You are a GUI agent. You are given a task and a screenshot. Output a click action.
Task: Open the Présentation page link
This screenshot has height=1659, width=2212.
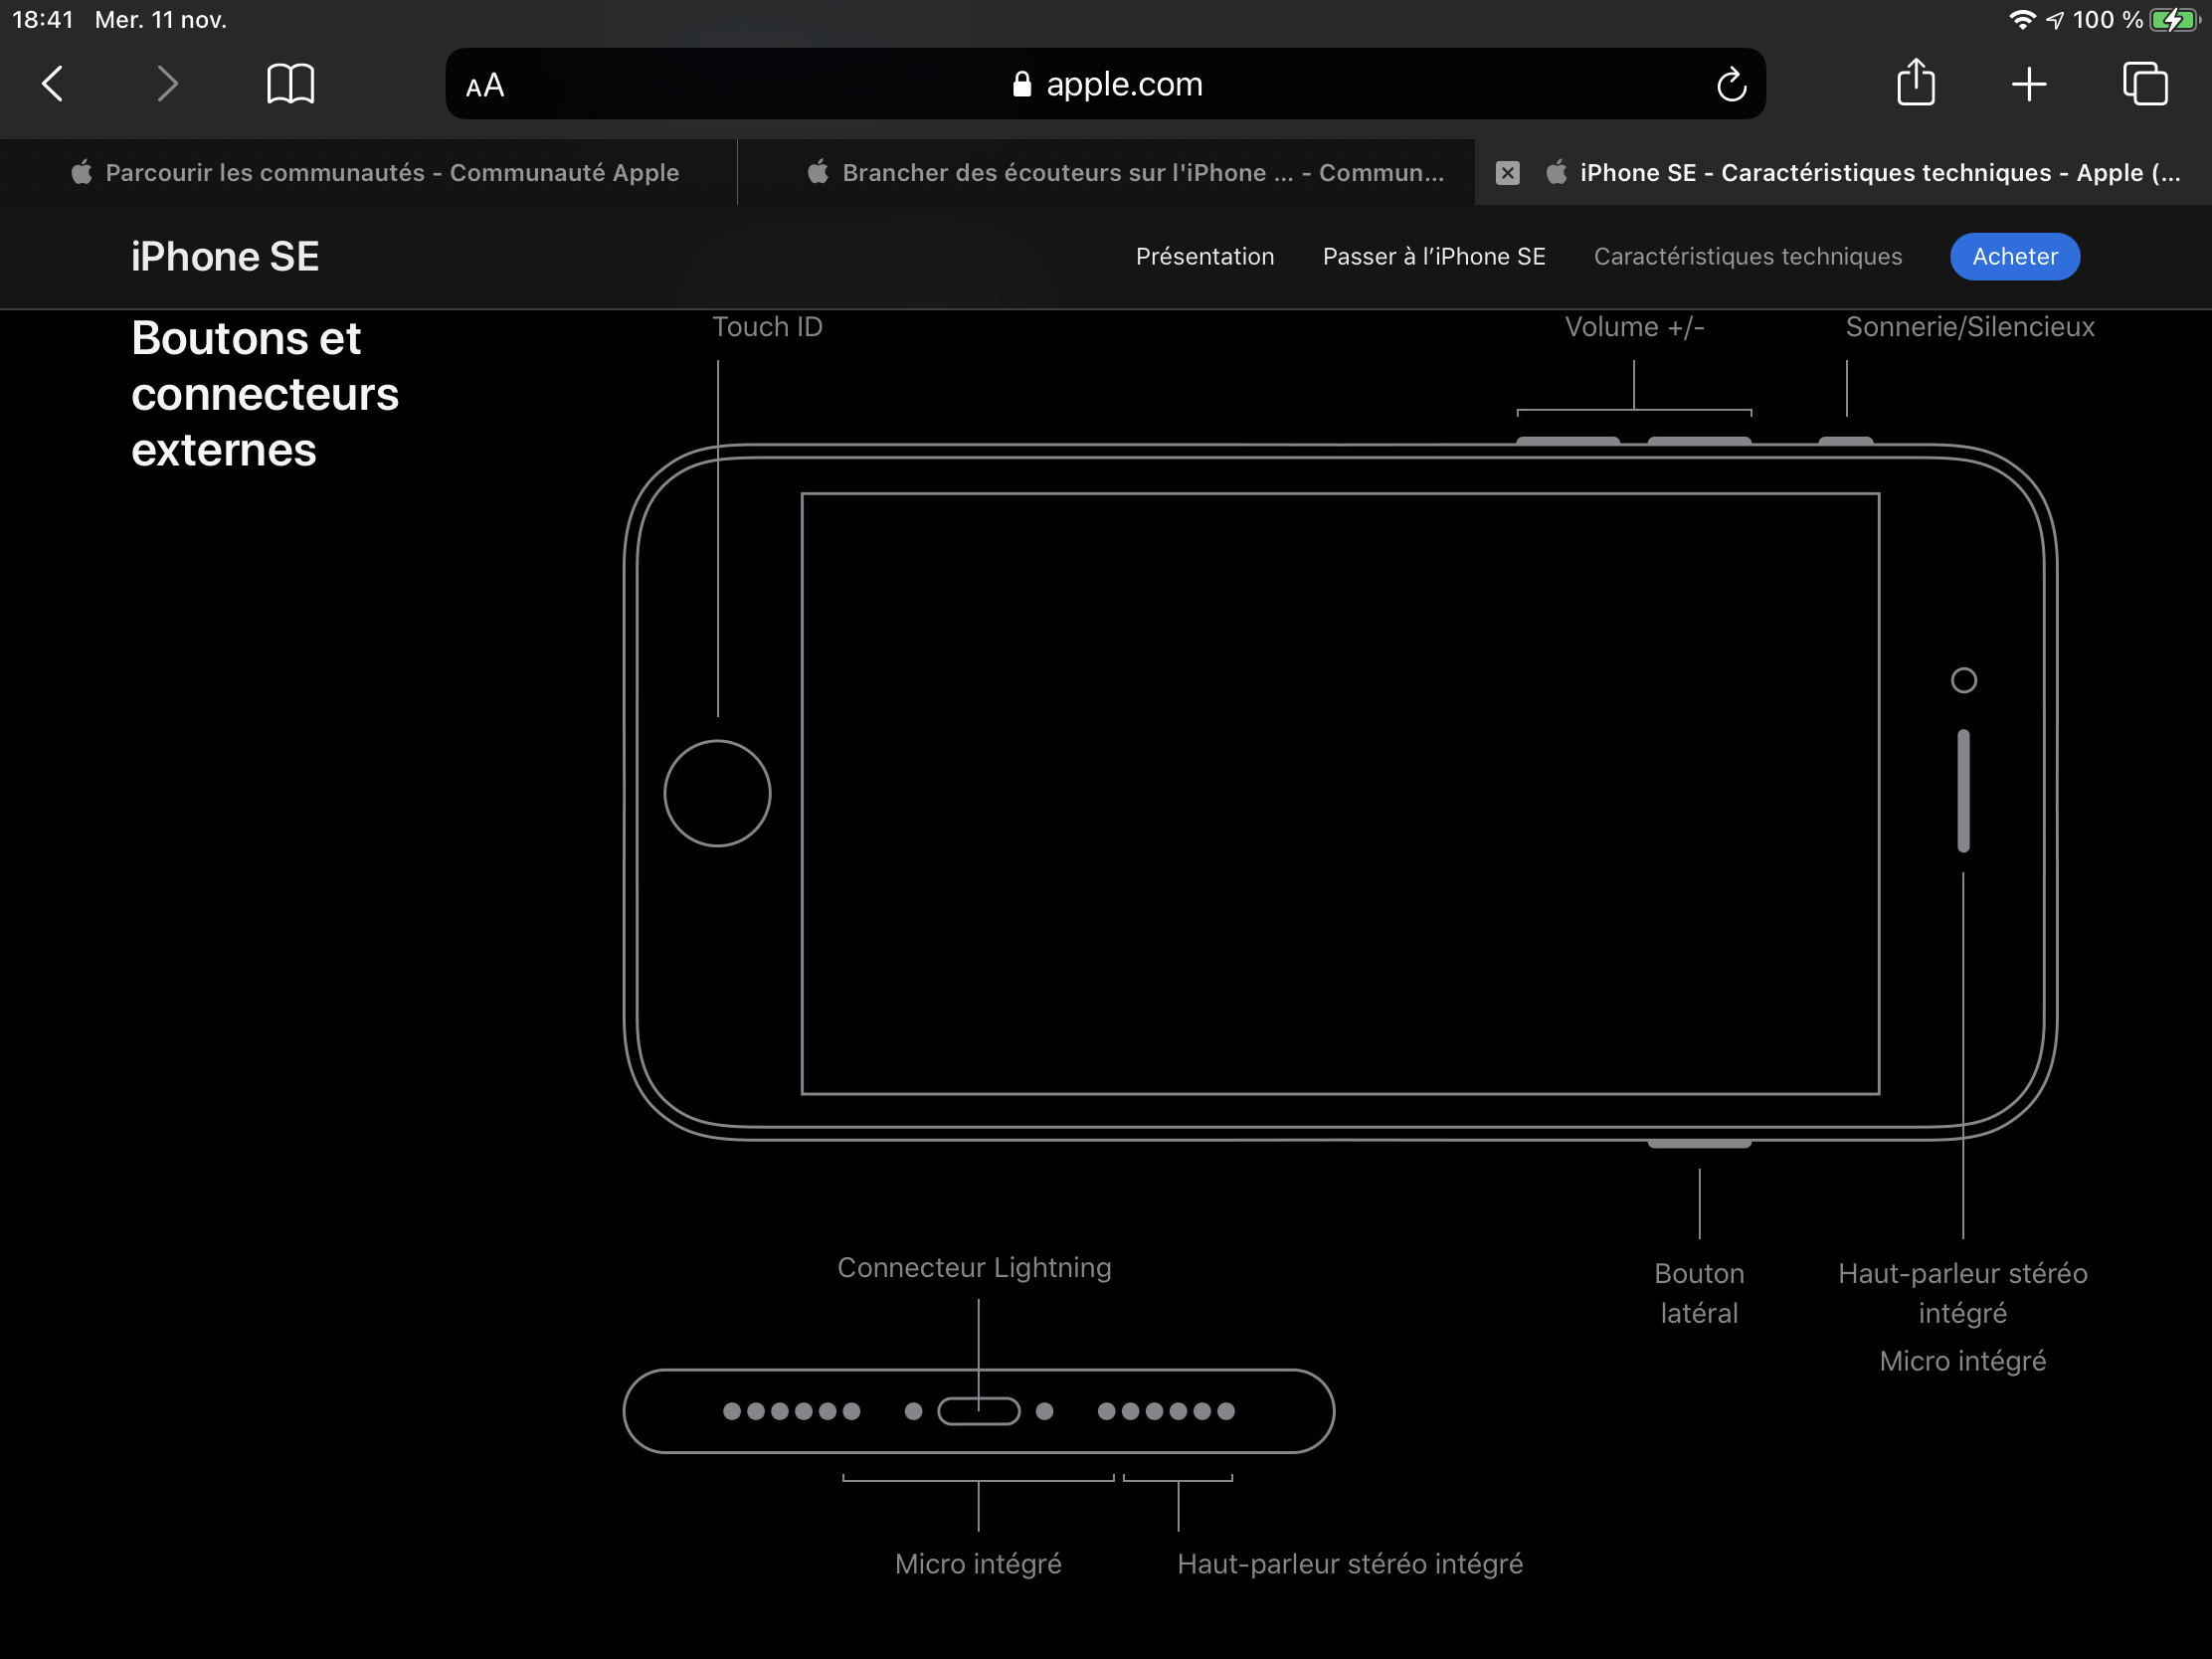1204,257
